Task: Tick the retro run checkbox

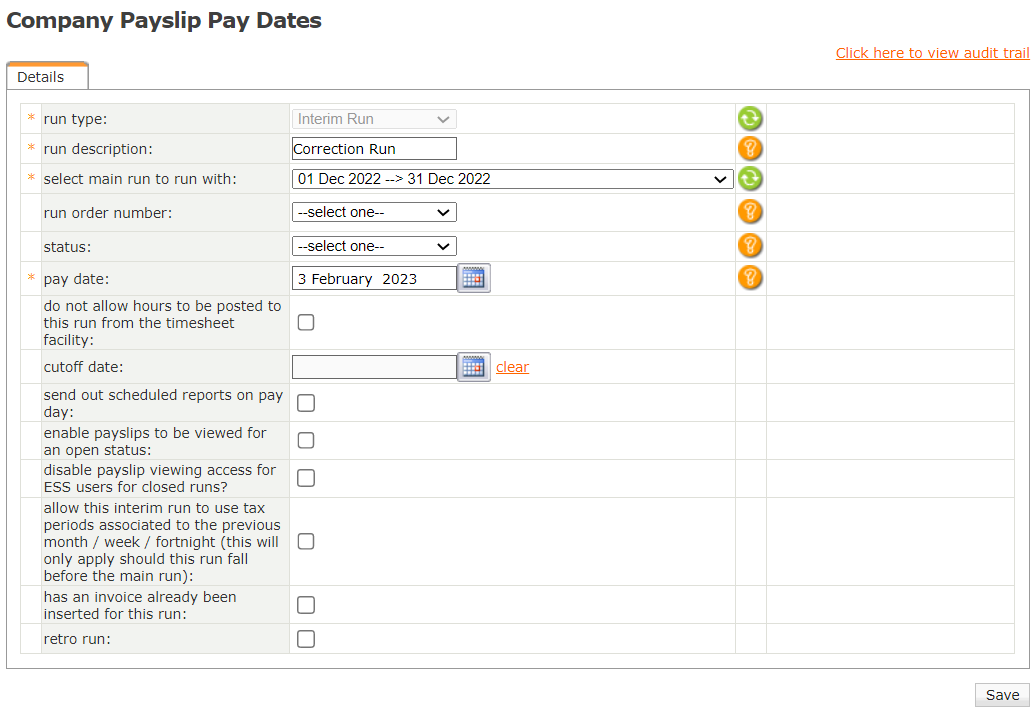Action: tap(306, 639)
